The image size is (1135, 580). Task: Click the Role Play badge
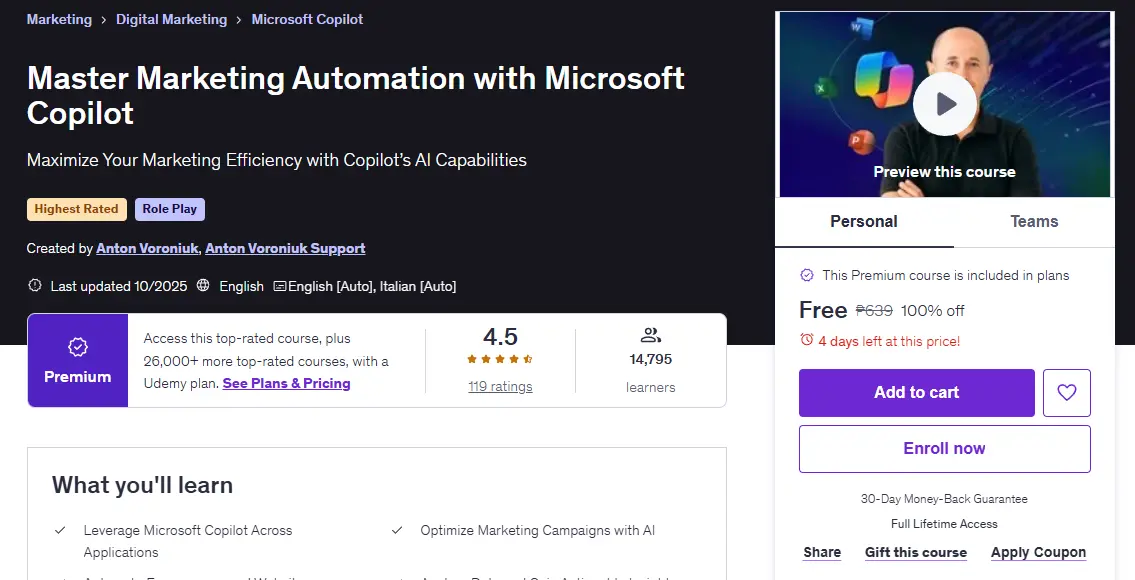pyautogui.click(x=169, y=209)
